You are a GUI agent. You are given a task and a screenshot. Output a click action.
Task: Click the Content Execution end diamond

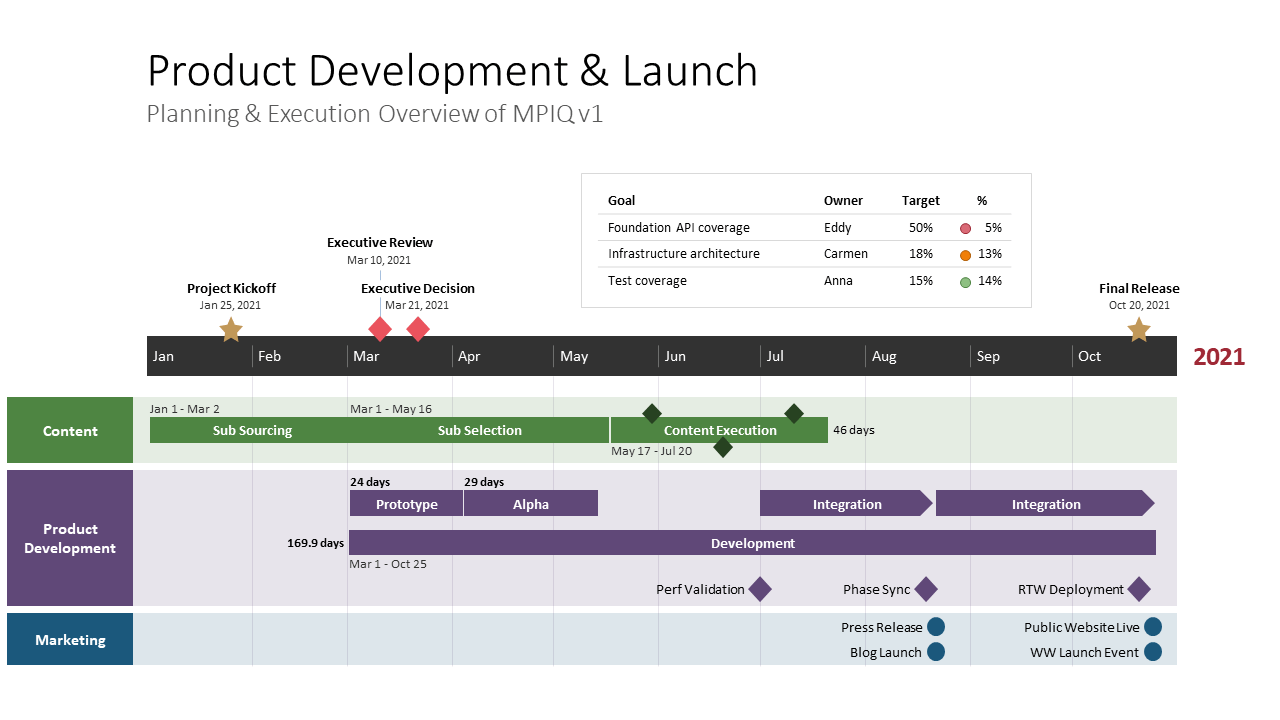(795, 413)
